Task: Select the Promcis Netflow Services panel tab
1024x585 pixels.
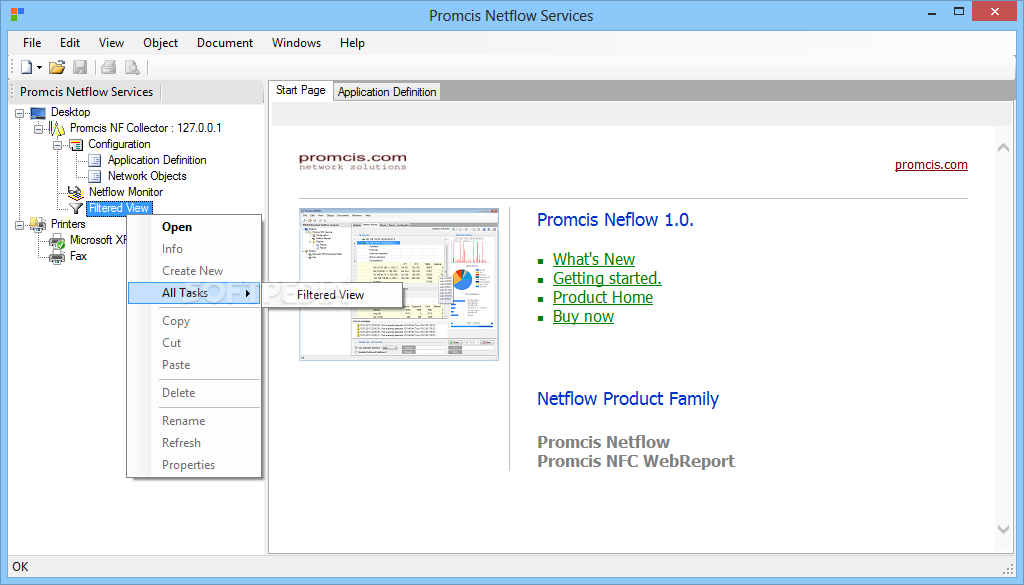Action: 86,92
